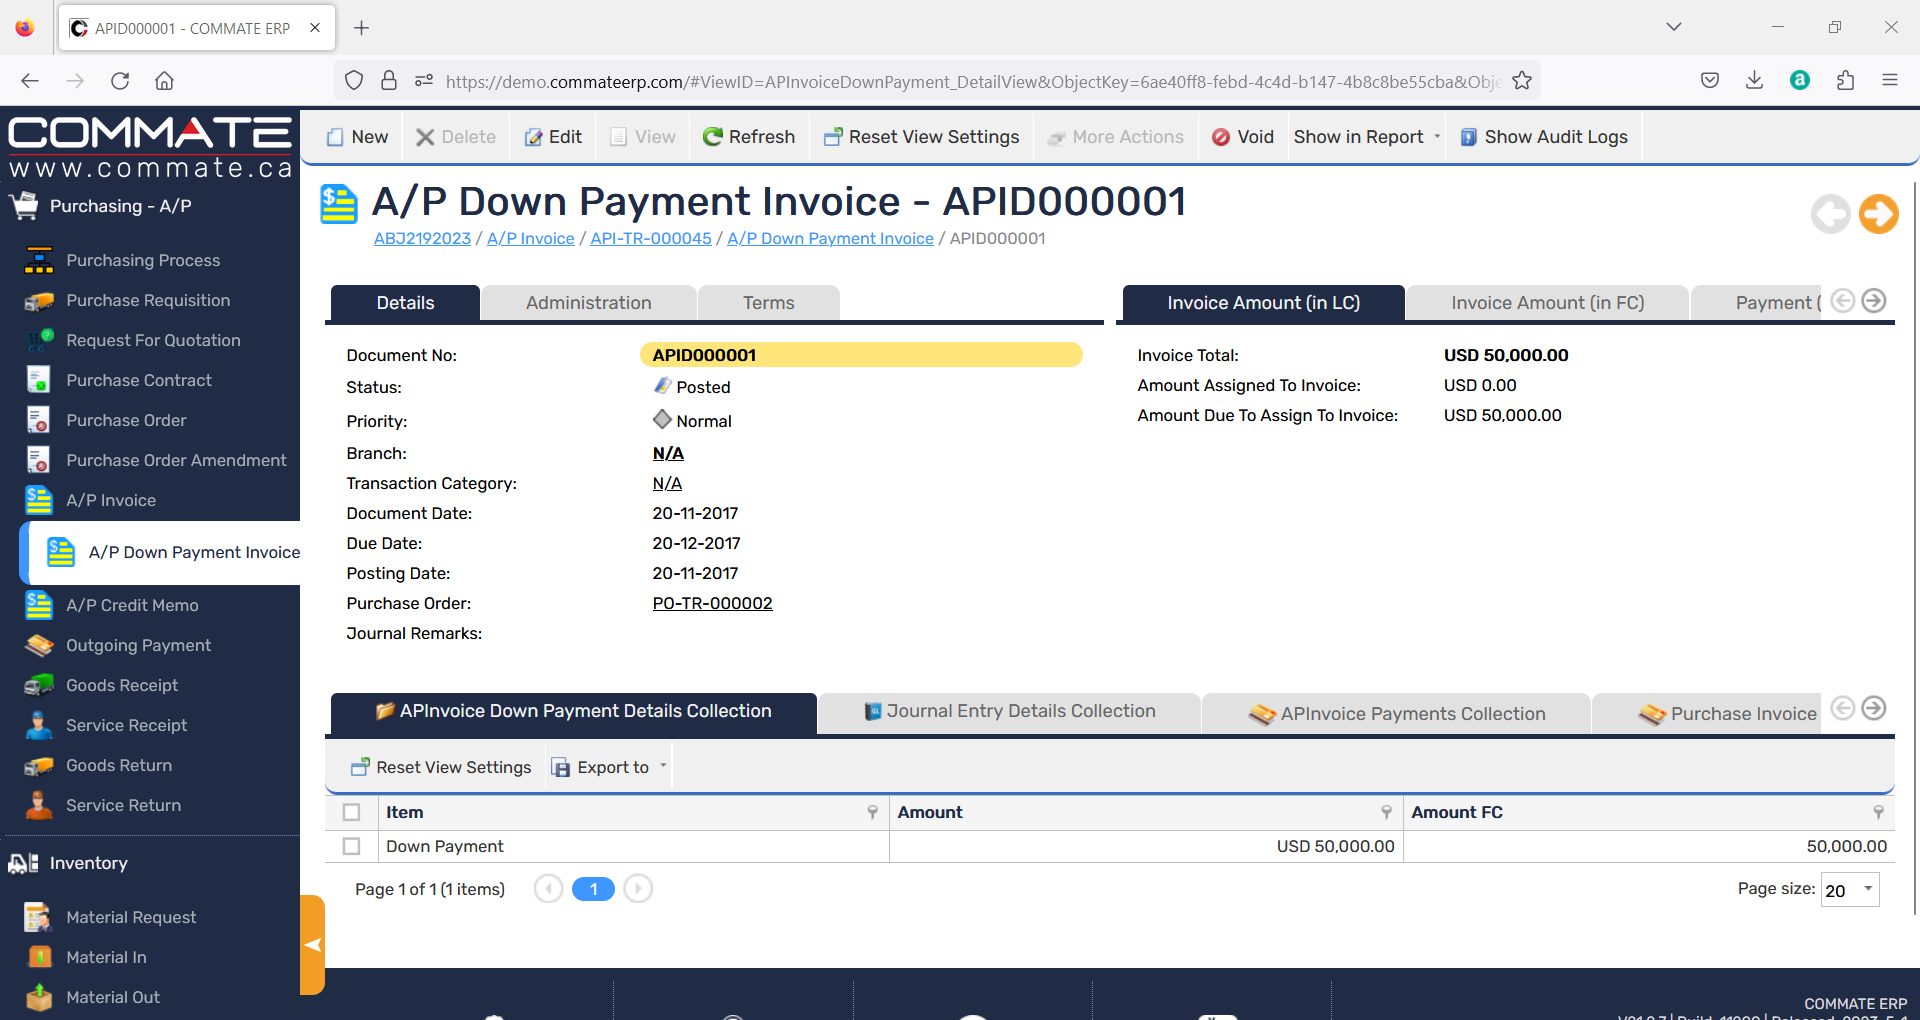Open purchase order PO-TR-000002 link

[712, 603]
